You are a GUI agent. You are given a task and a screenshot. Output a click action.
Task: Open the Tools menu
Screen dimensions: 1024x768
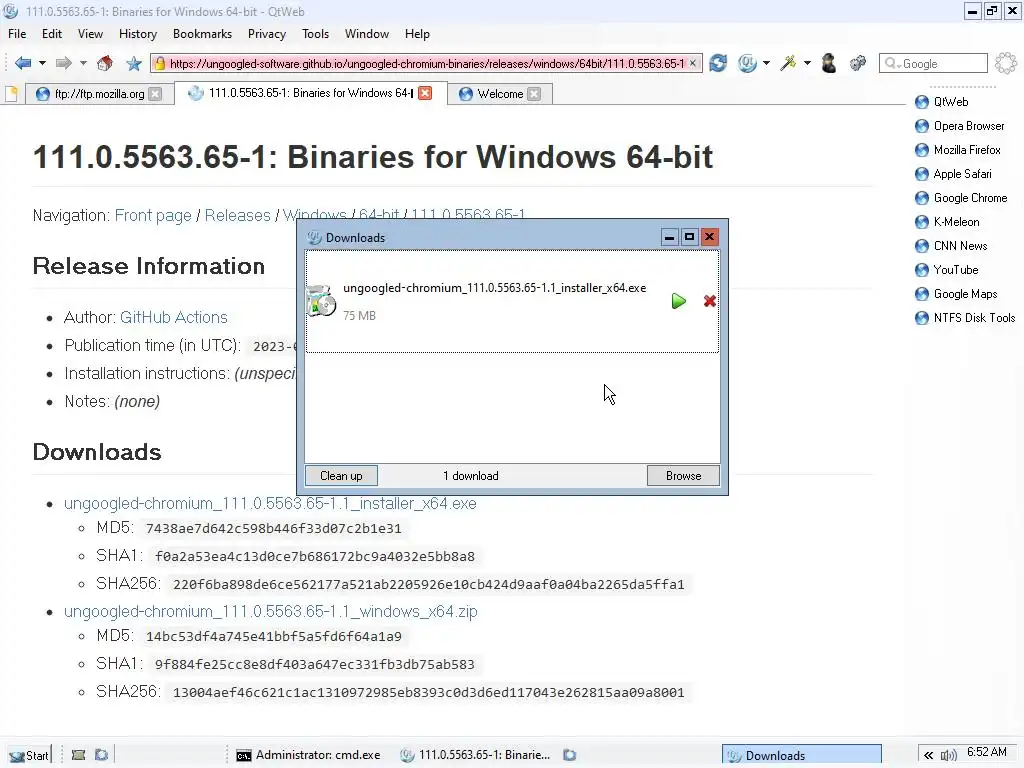(x=315, y=34)
